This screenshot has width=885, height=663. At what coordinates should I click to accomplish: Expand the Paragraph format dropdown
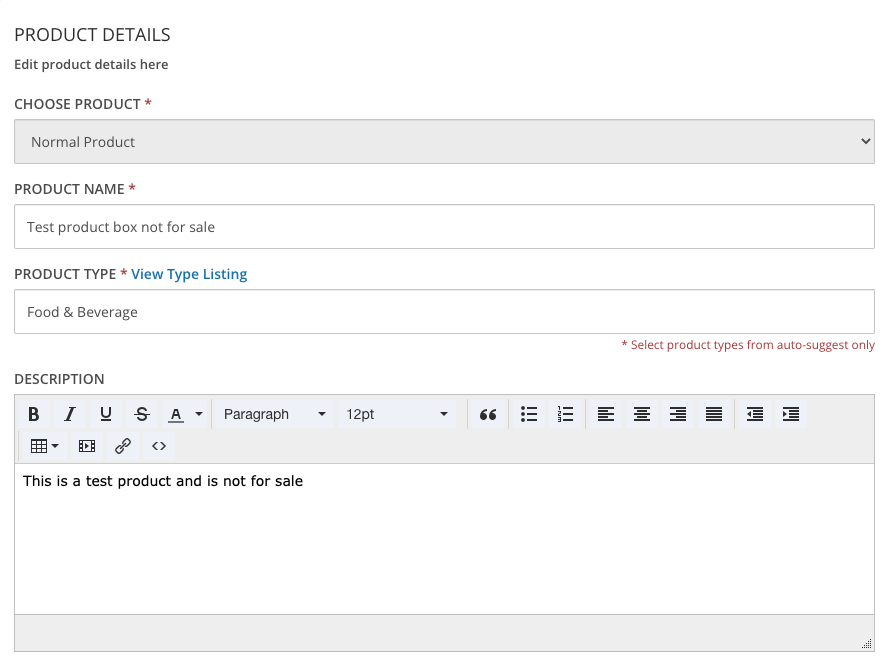point(274,414)
